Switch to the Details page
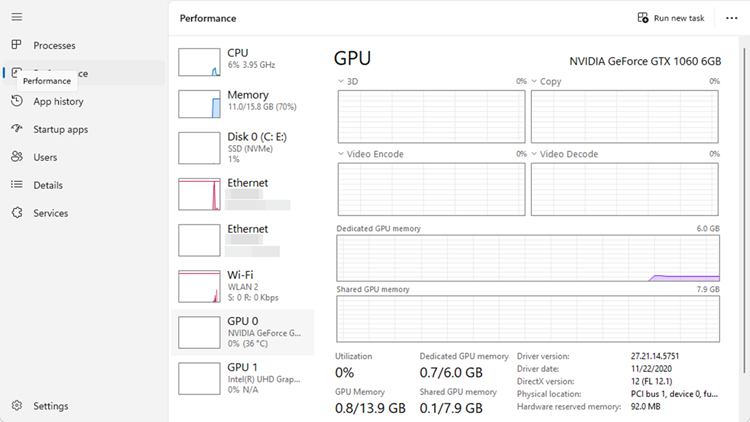The image size is (750, 422). 84,185
